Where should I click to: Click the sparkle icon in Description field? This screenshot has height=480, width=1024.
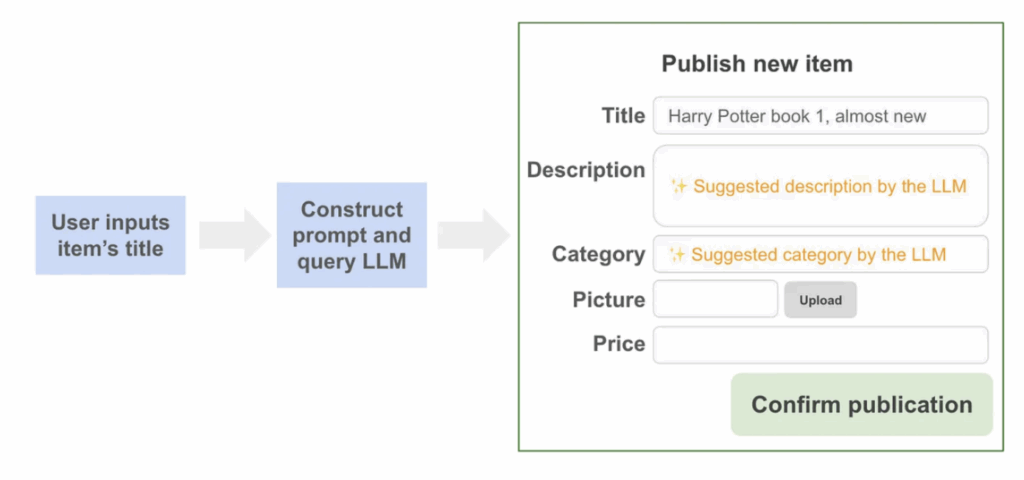(679, 186)
